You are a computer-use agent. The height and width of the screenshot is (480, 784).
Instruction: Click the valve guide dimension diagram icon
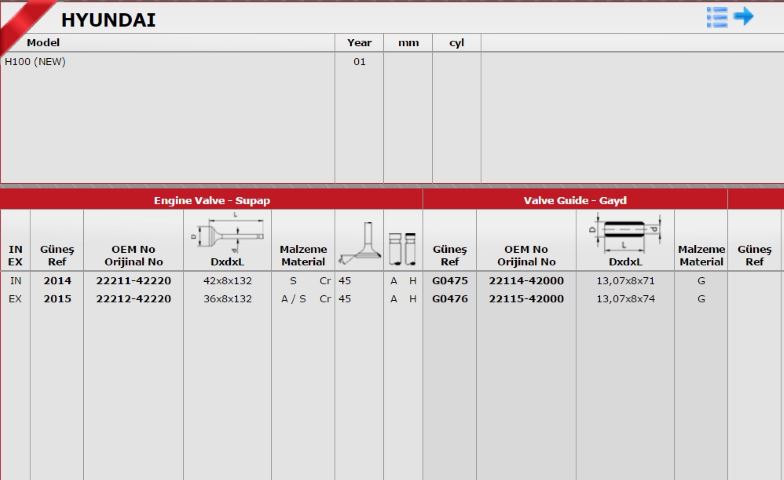[625, 233]
